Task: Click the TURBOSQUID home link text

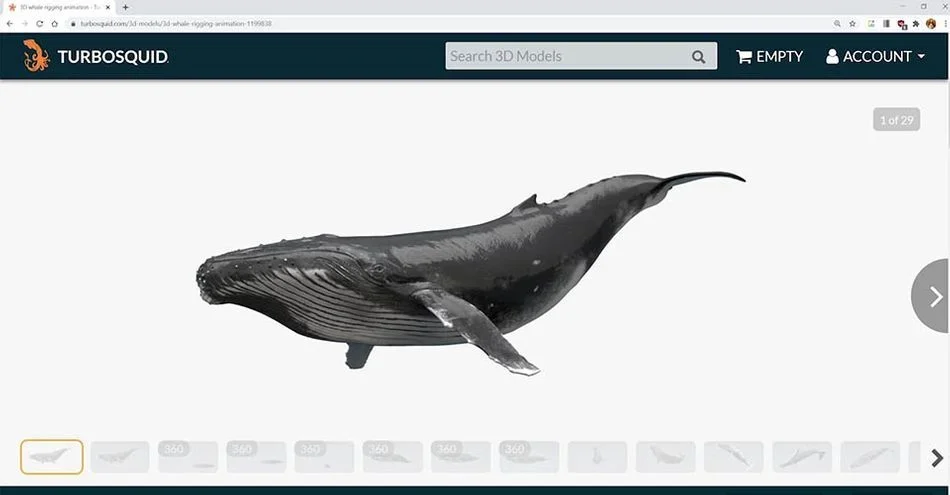Action: click(x=113, y=56)
